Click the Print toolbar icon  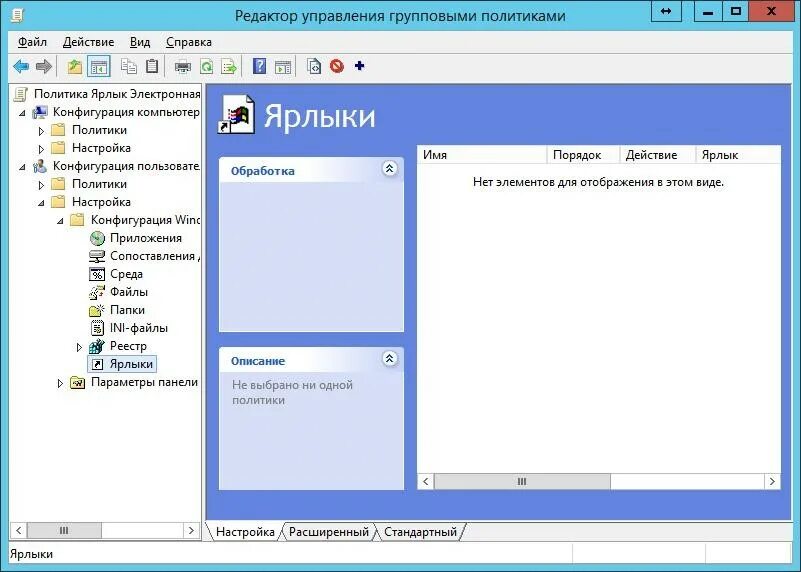[x=182, y=66]
